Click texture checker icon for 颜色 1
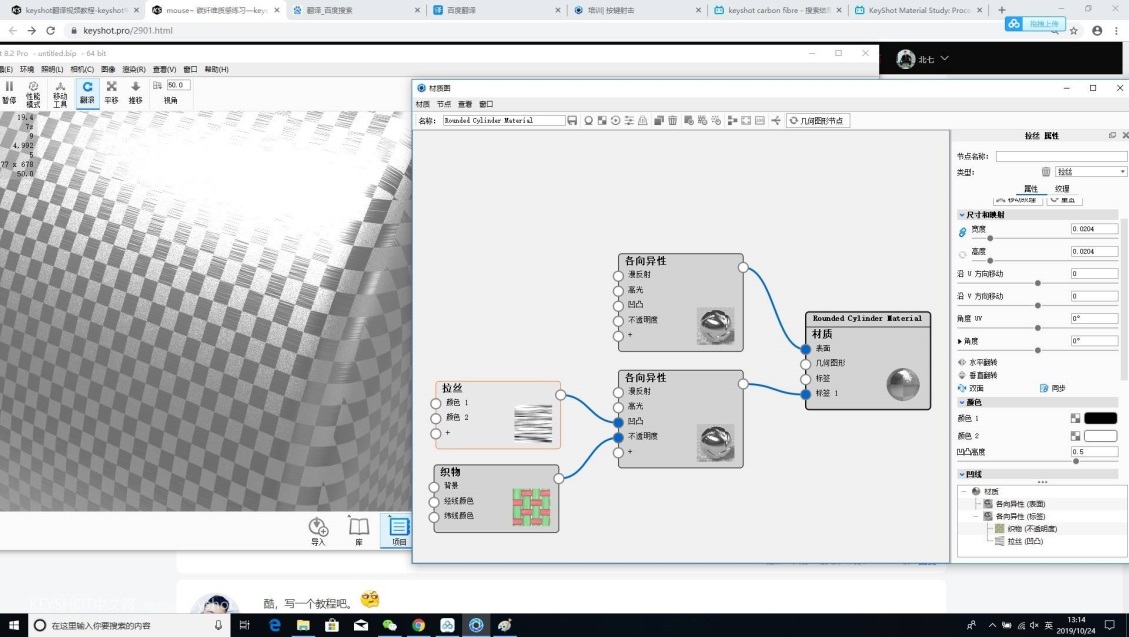 coord(1075,418)
